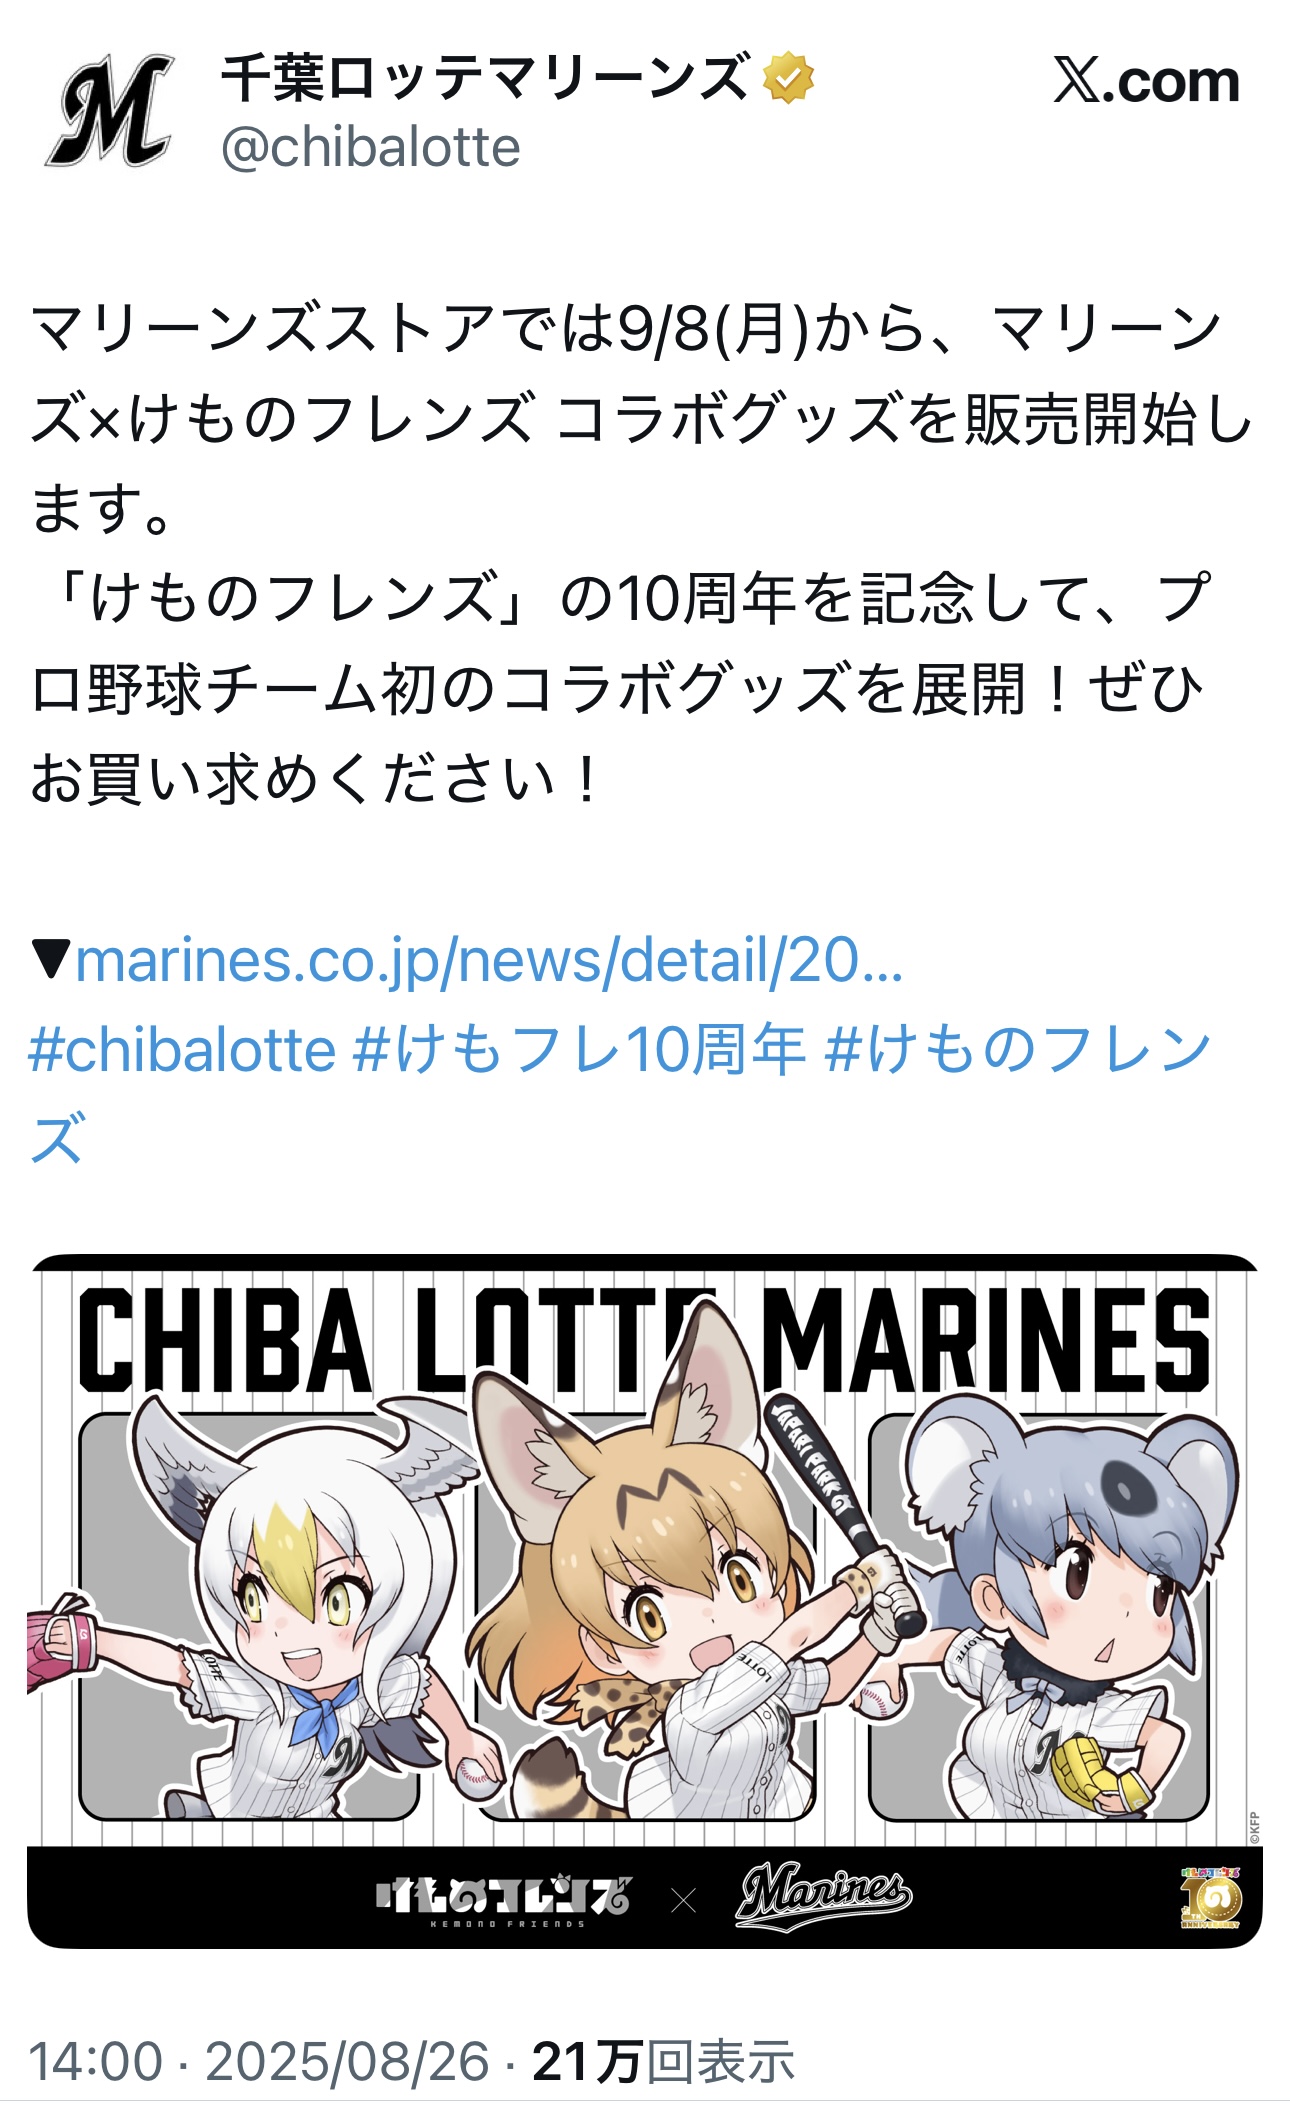Click the Kemono Friends logo in banner
This screenshot has width=1290, height=2110.
503,1896
